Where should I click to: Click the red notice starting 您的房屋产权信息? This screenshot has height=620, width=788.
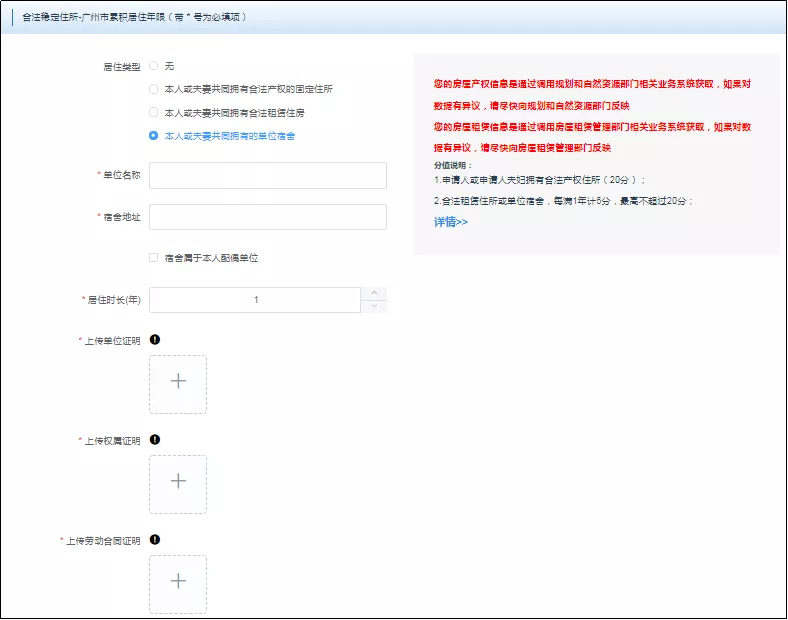[x=593, y=94]
